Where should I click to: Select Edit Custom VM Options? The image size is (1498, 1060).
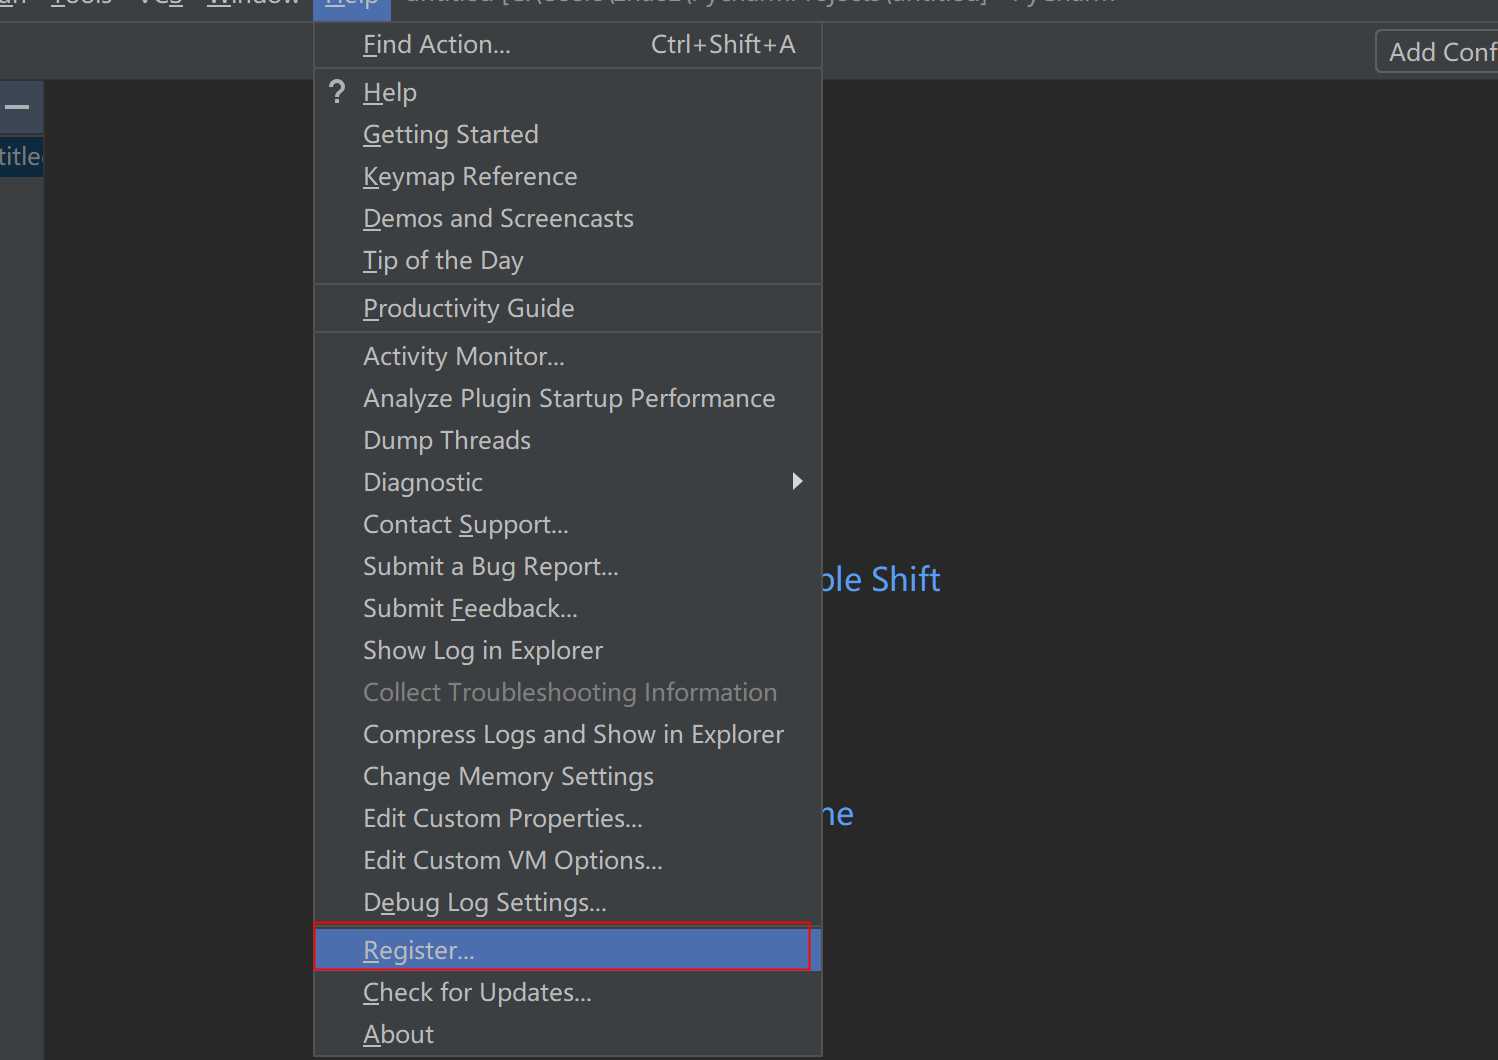513,861
